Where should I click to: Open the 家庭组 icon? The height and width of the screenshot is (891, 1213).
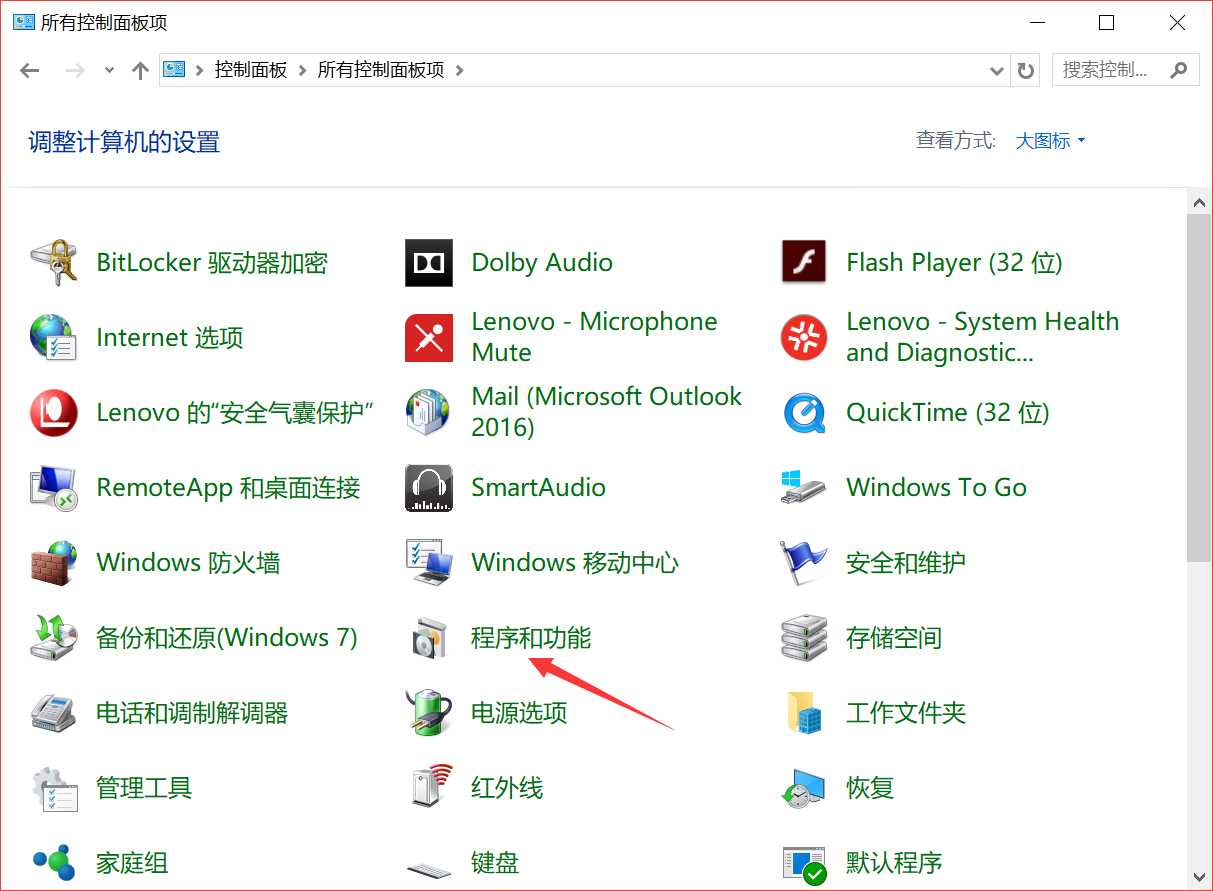(x=54, y=862)
